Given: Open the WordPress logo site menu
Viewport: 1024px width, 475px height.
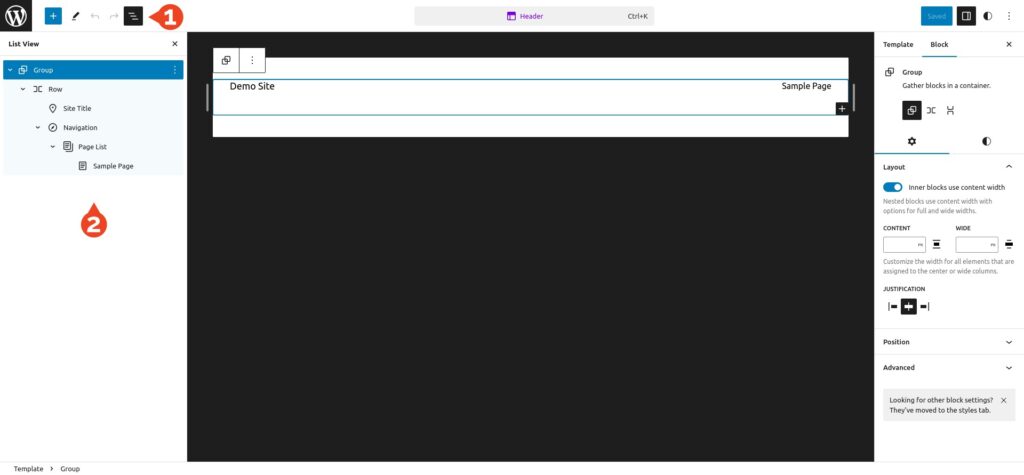Looking at the screenshot, I should [16, 16].
